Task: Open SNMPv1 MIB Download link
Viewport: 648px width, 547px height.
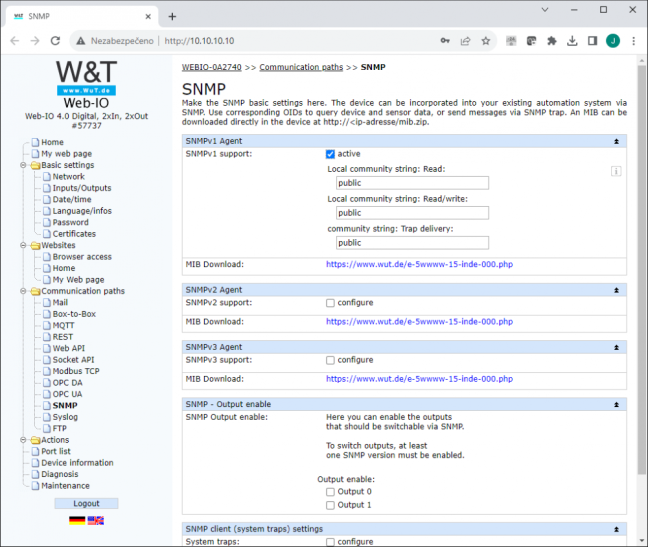Action: click(x=419, y=264)
